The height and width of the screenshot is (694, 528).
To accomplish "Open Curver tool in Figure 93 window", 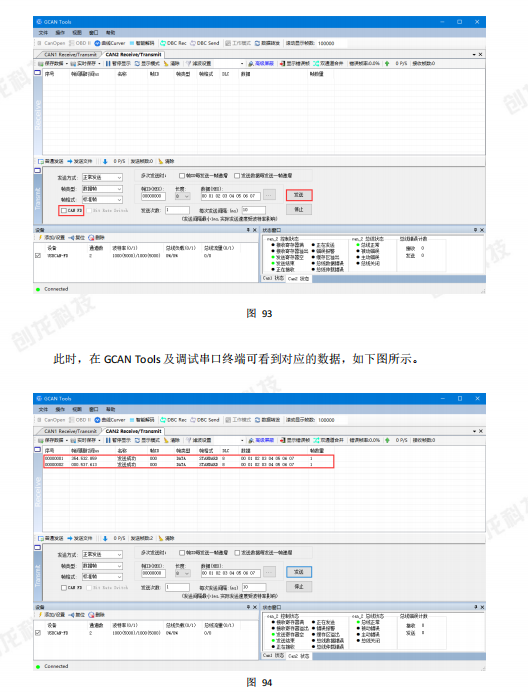I will pos(110,43).
